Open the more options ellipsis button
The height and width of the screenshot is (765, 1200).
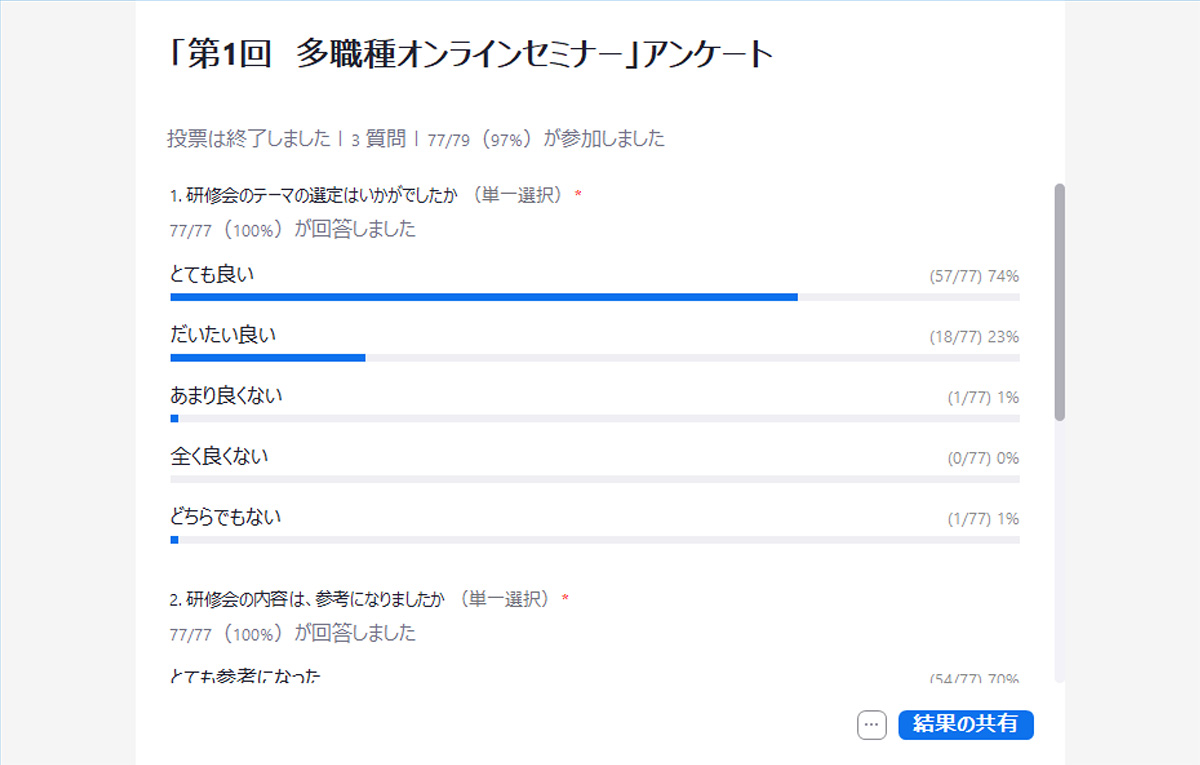(x=872, y=726)
